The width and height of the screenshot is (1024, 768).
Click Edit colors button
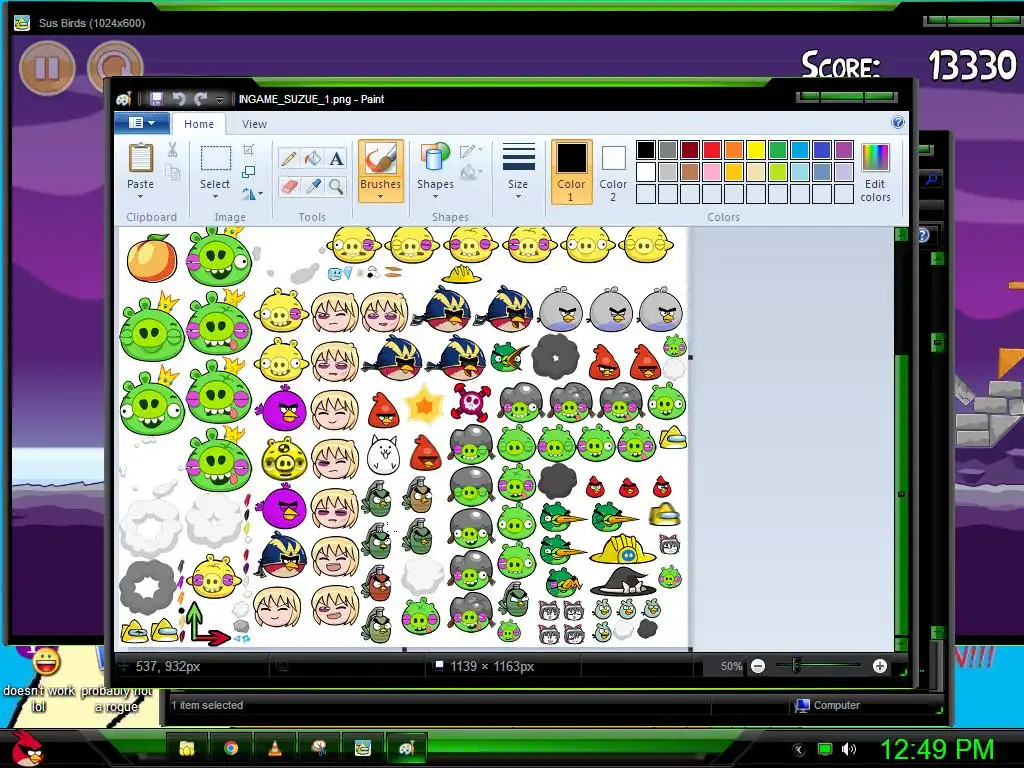[875, 173]
